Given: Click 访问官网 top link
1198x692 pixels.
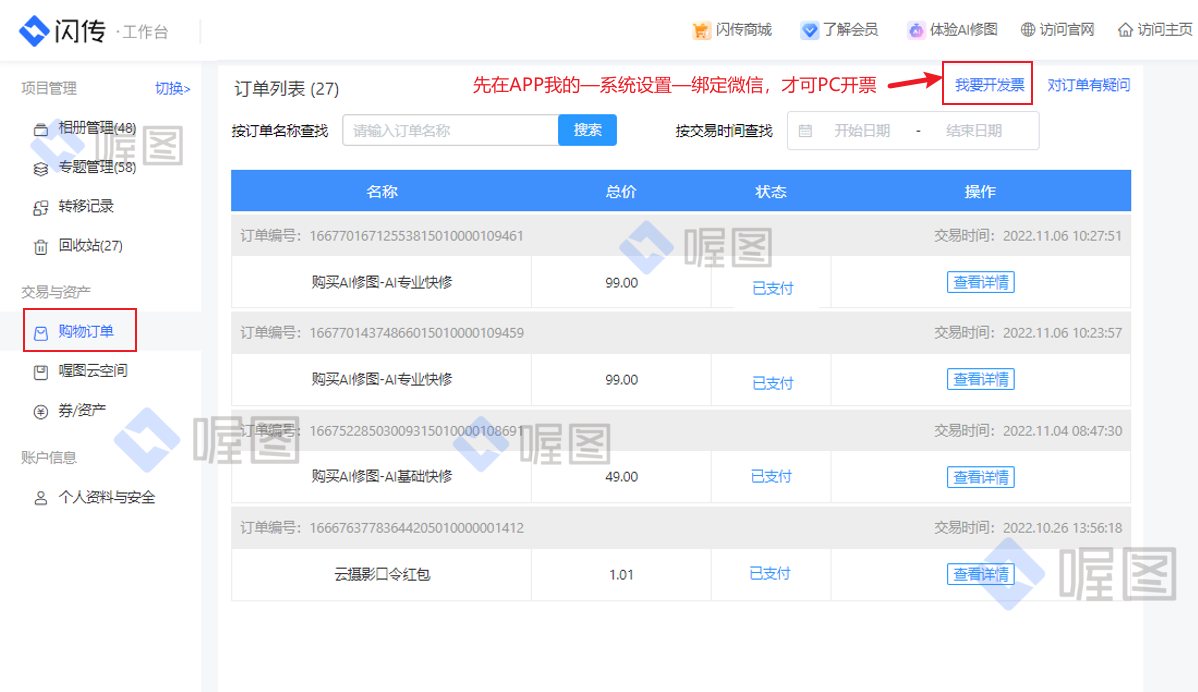Looking at the screenshot, I should pyautogui.click(x=1067, y=30).
